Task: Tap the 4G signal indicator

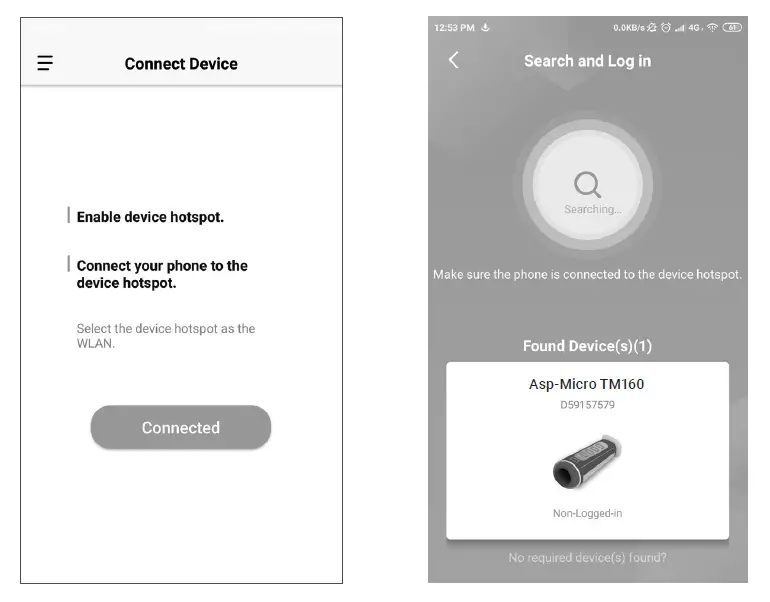Action: [x=694, y=27]
